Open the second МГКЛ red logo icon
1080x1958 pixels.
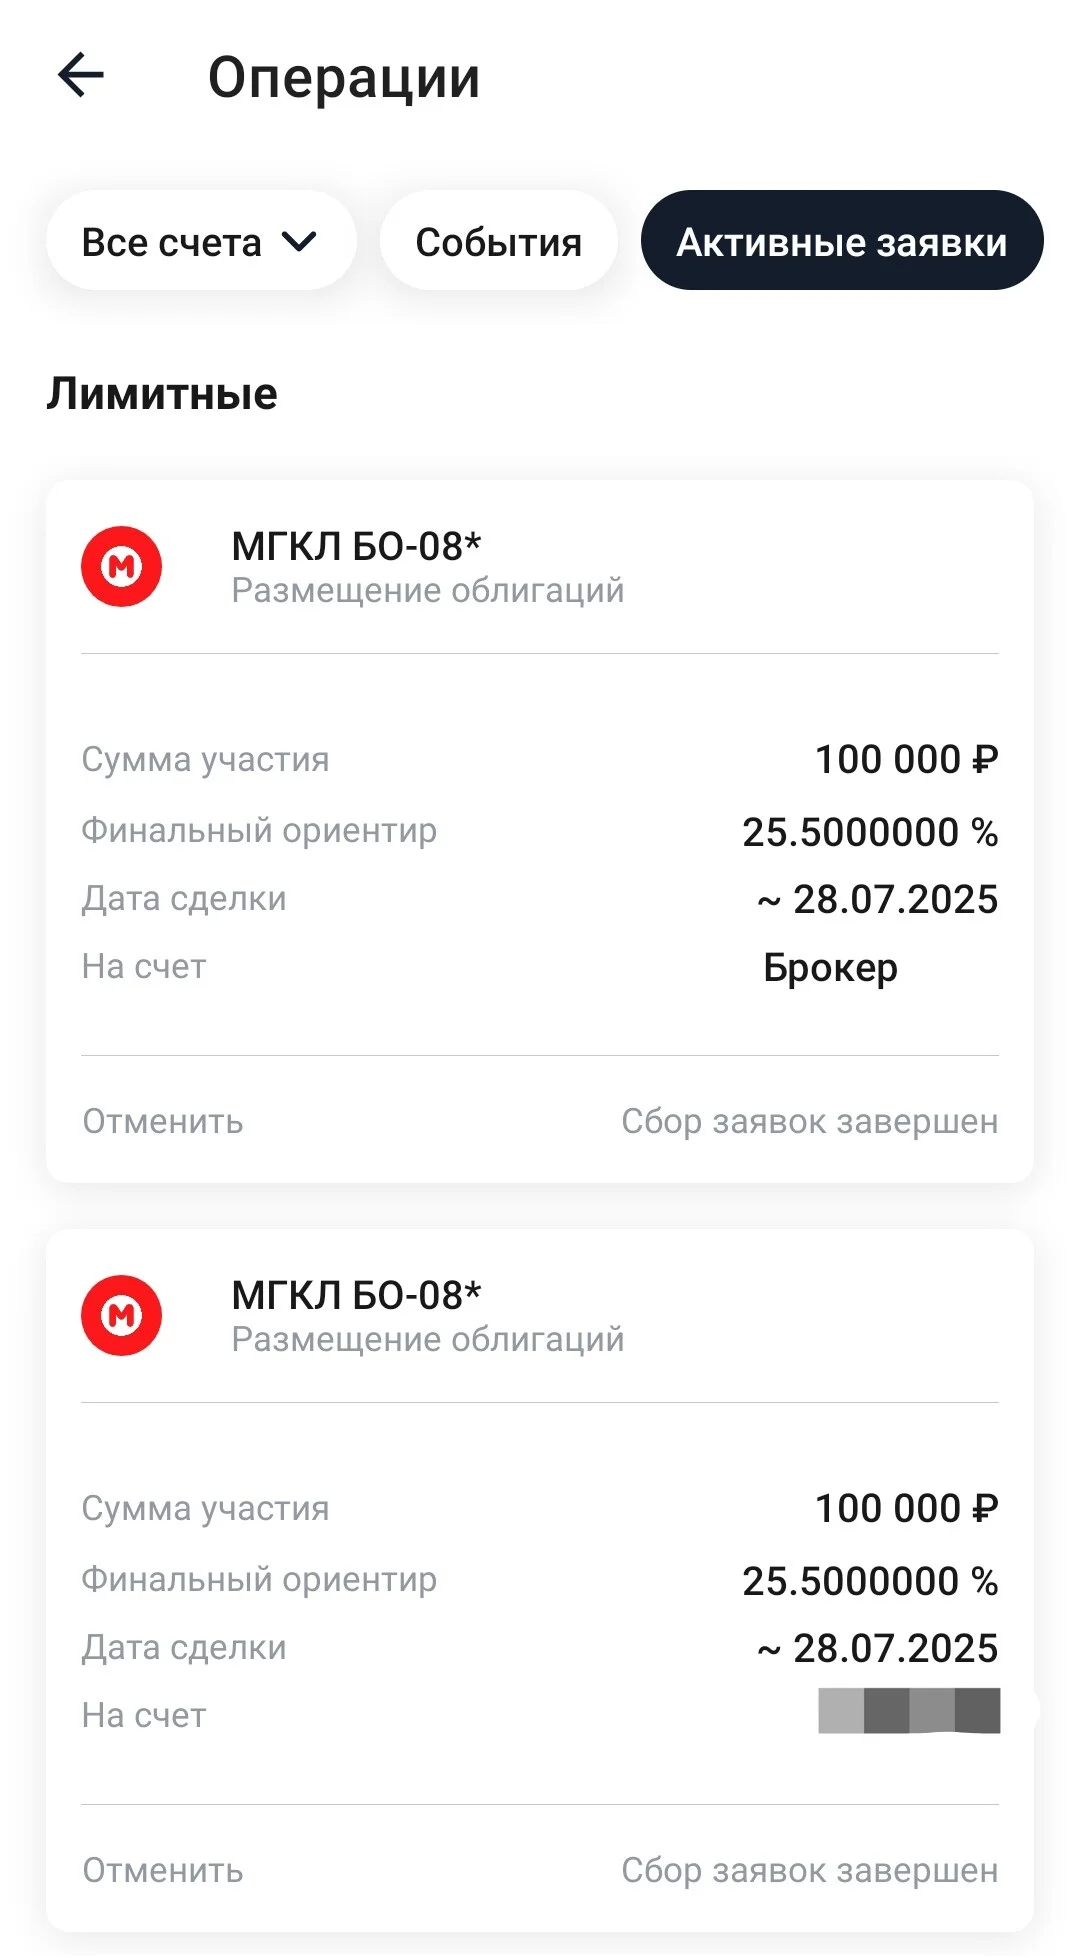click(x=121, y=1315)
